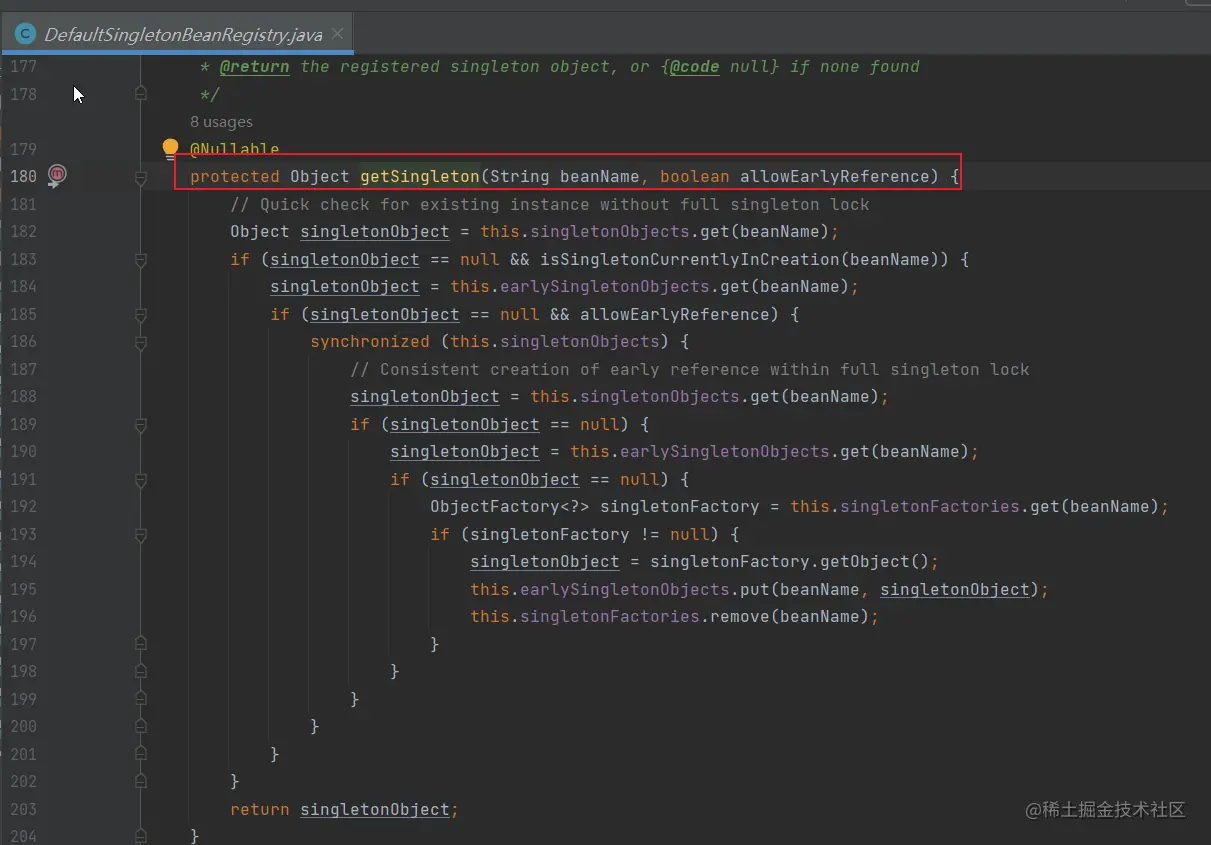Click the fold end marker at line 178
This screenshot has height=845, width=1211.
(x=141, y=93)
